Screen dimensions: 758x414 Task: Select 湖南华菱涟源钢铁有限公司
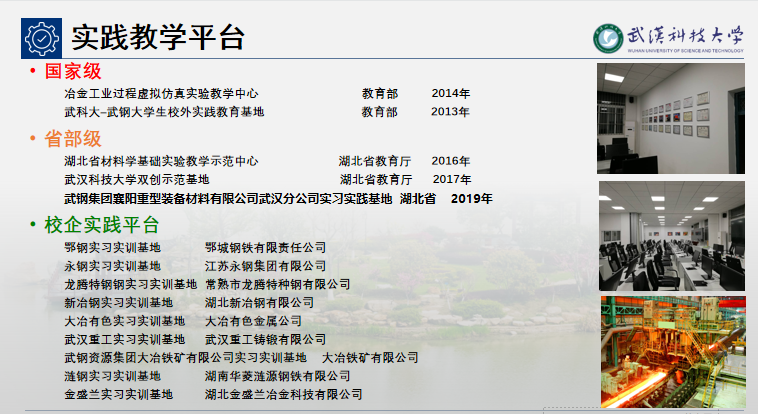[x=277, y=376]
